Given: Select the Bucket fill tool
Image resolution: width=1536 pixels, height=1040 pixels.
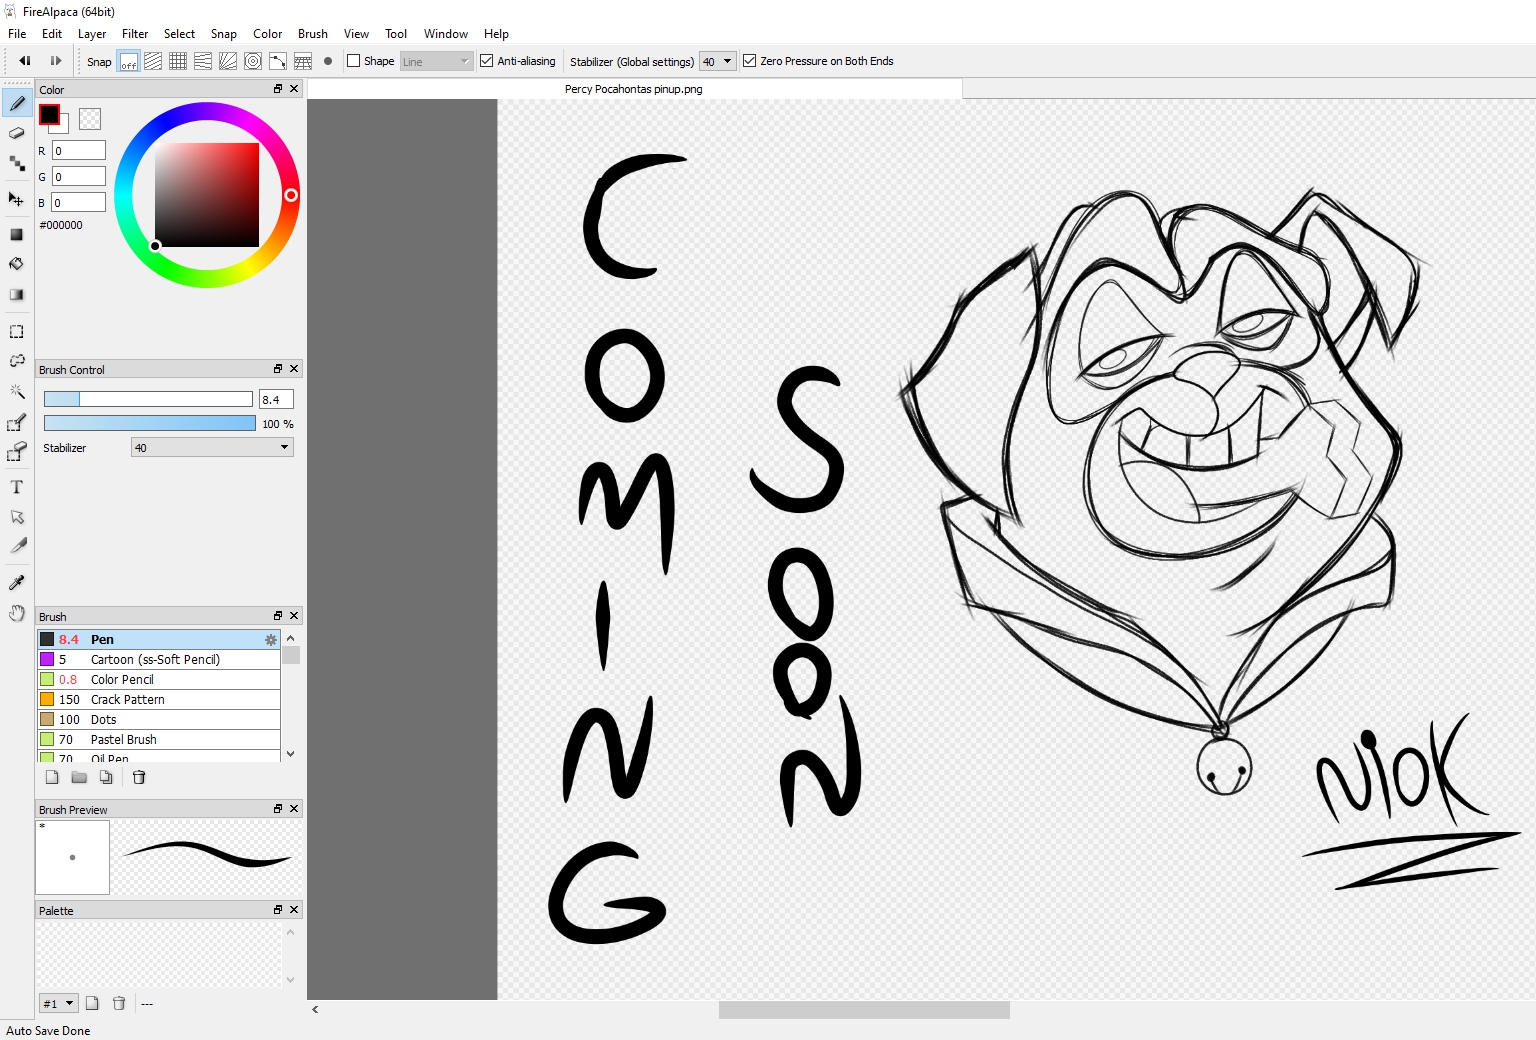Looking at the screenshot, I should (17, 264).
